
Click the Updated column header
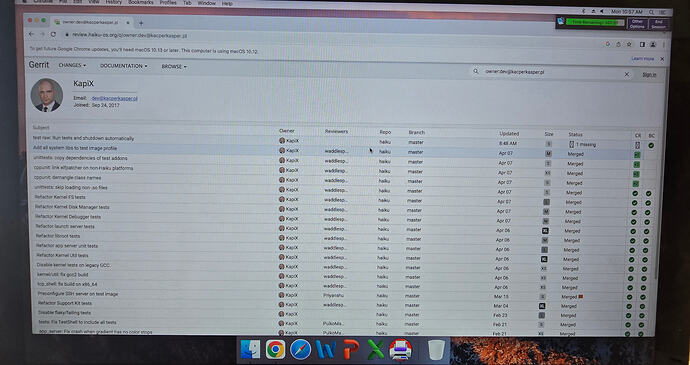pyautogui.click(x=509, y=133)
